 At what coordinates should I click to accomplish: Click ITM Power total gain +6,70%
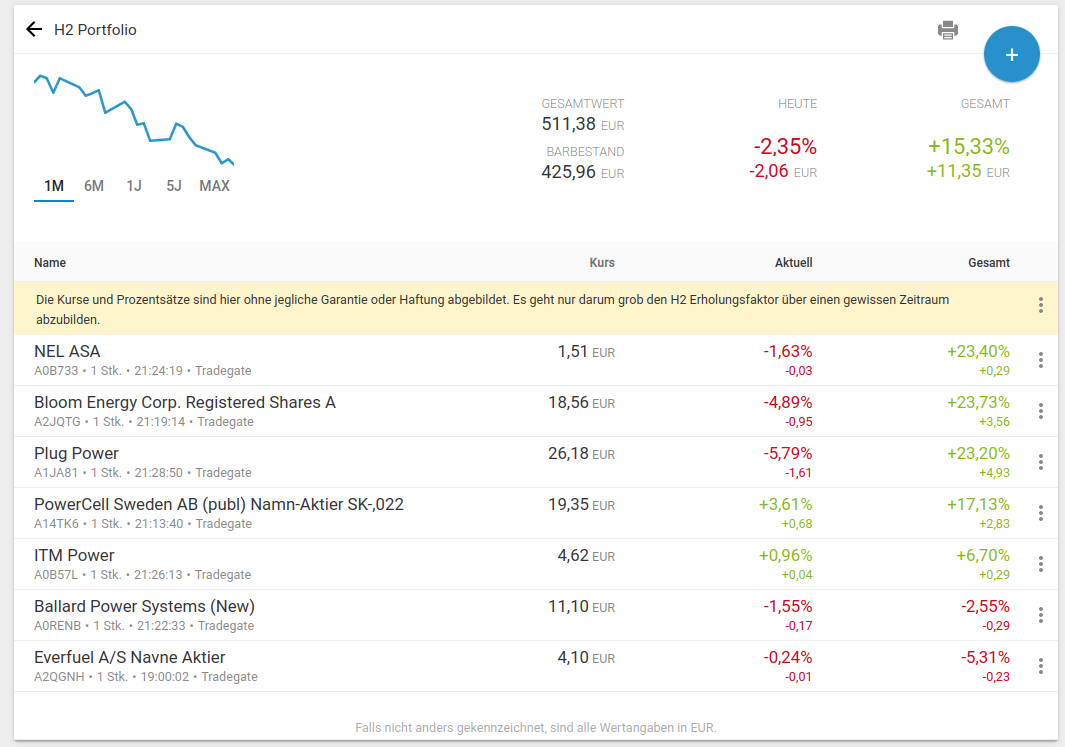983,555
